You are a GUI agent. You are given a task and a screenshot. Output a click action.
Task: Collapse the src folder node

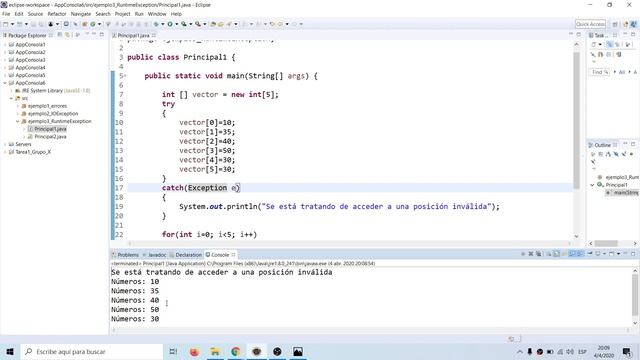[x=11, y=98]
